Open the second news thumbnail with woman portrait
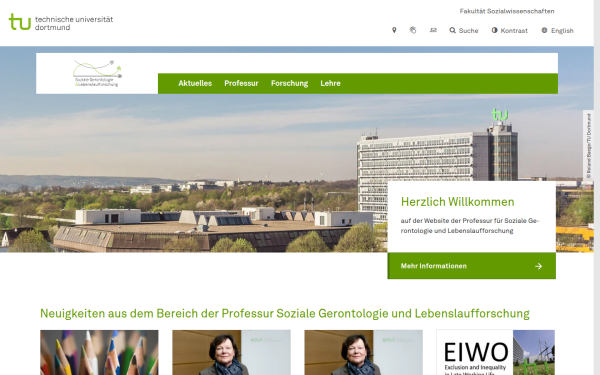 point(232,352)
